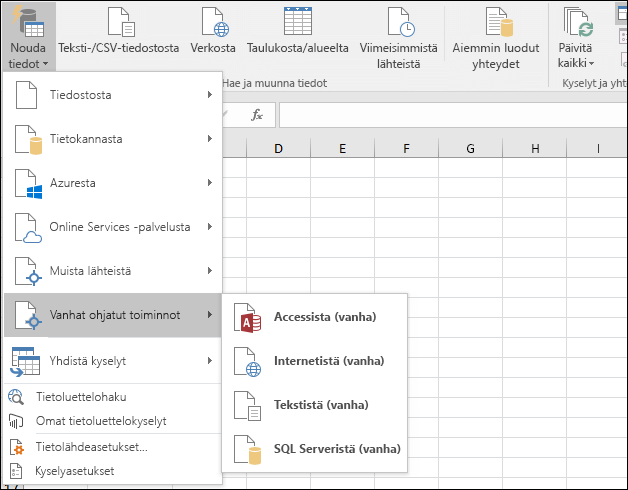Click the Teksti-/CSV-tiedostosta document icon
The image size is (628, 490).
coord(121,22)
